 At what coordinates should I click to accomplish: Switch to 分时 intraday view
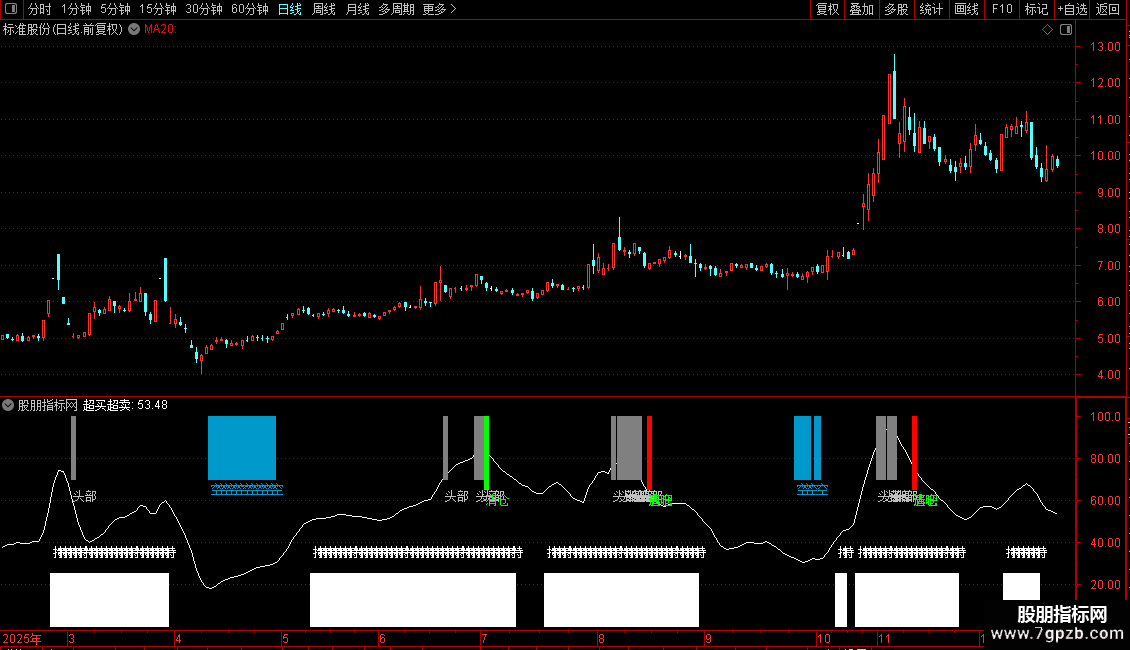pos(40,9)
